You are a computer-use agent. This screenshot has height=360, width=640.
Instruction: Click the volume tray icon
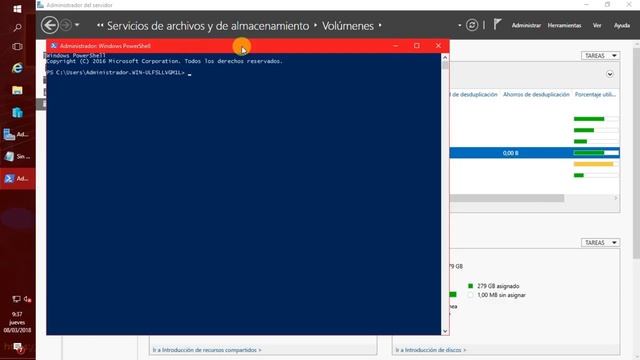[x=27, y=299]
